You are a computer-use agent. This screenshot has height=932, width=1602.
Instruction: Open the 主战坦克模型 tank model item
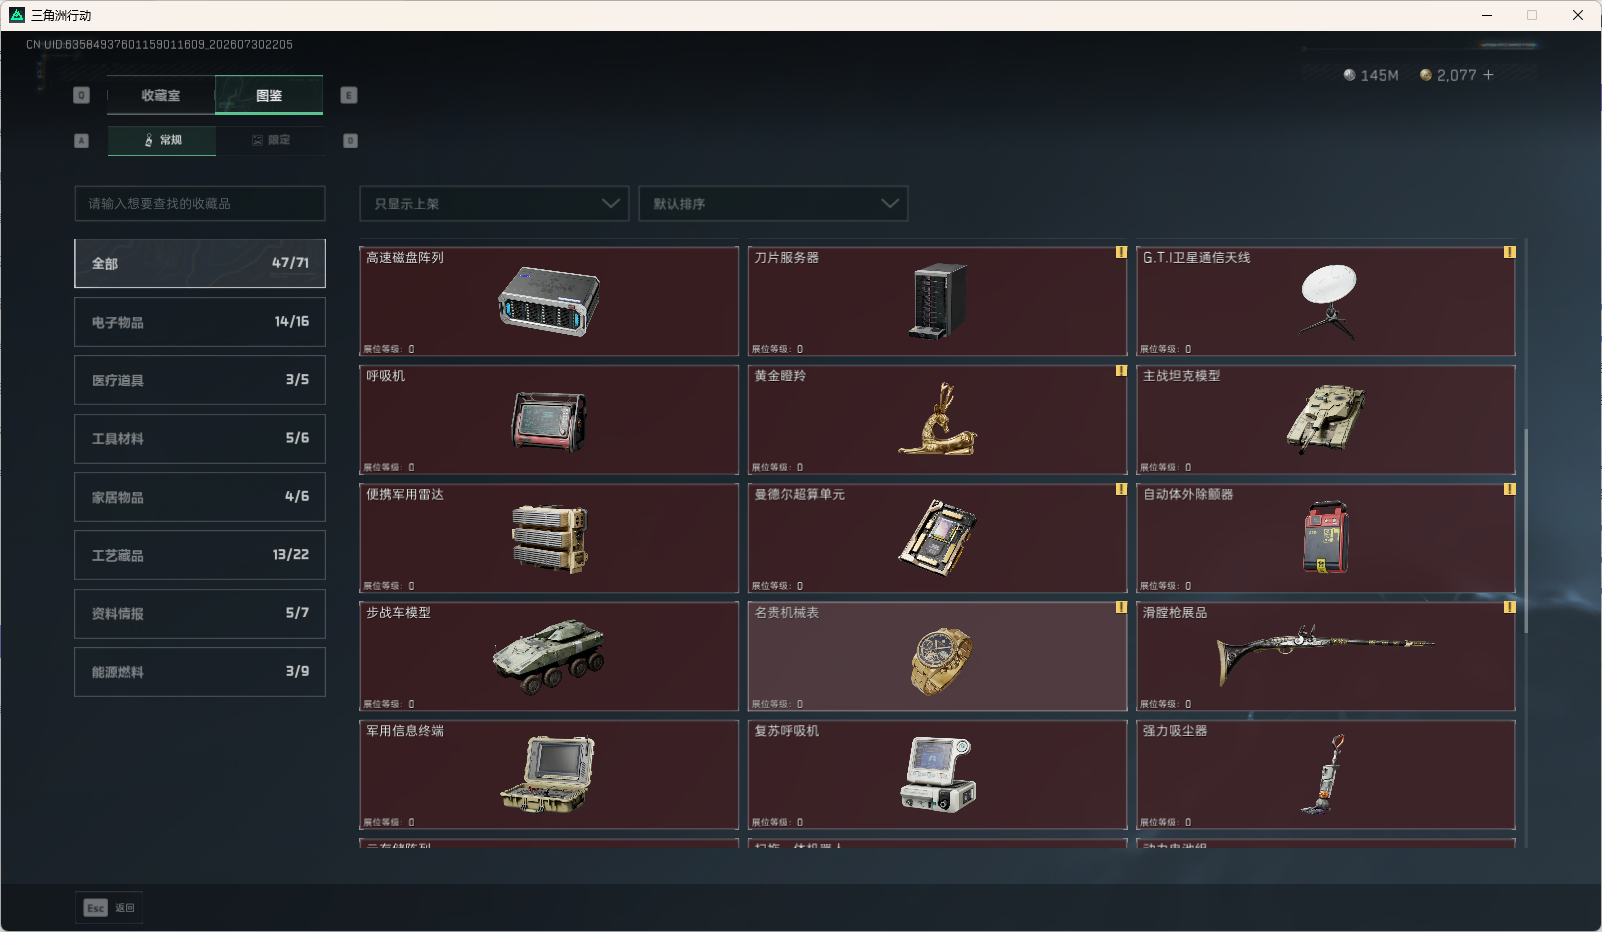tap(1326, 419)
